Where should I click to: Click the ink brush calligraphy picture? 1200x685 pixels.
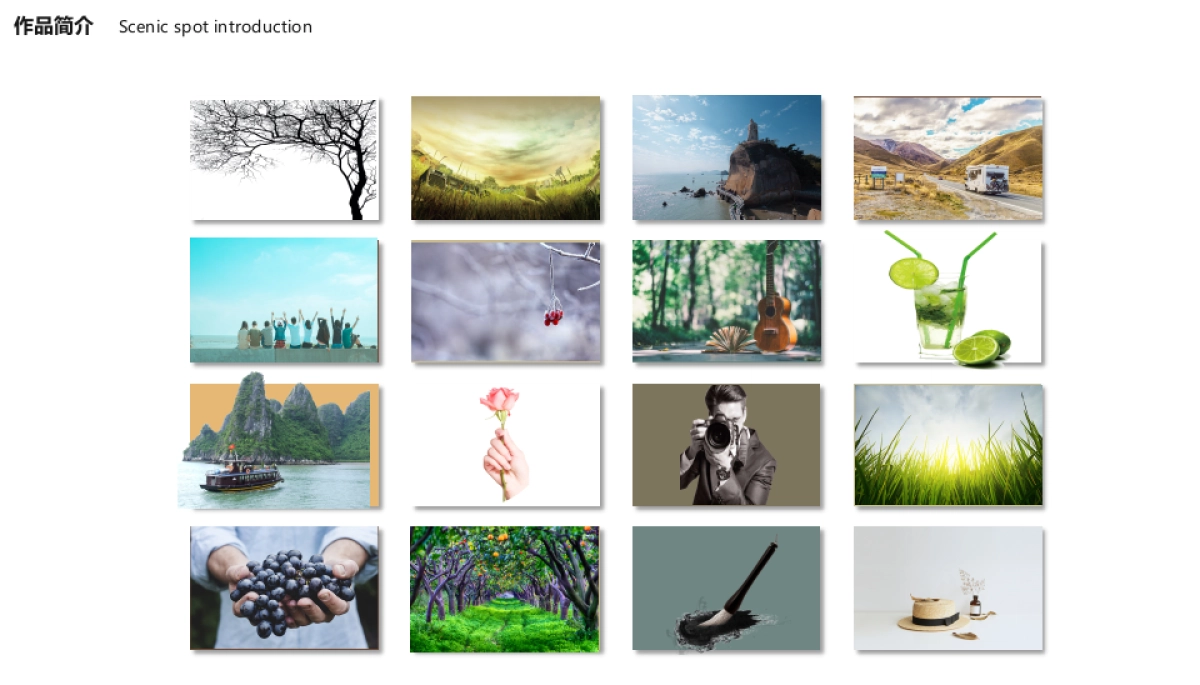click(x=726, y=588)
